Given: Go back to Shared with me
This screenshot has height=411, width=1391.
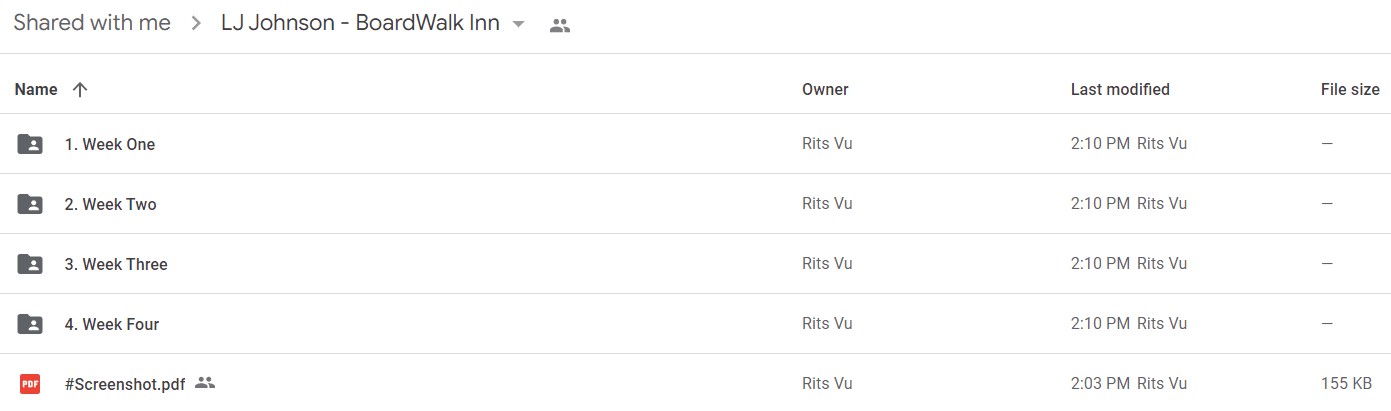Looking at the screenshot, I should pyautogui.click(x=92, y=23).
